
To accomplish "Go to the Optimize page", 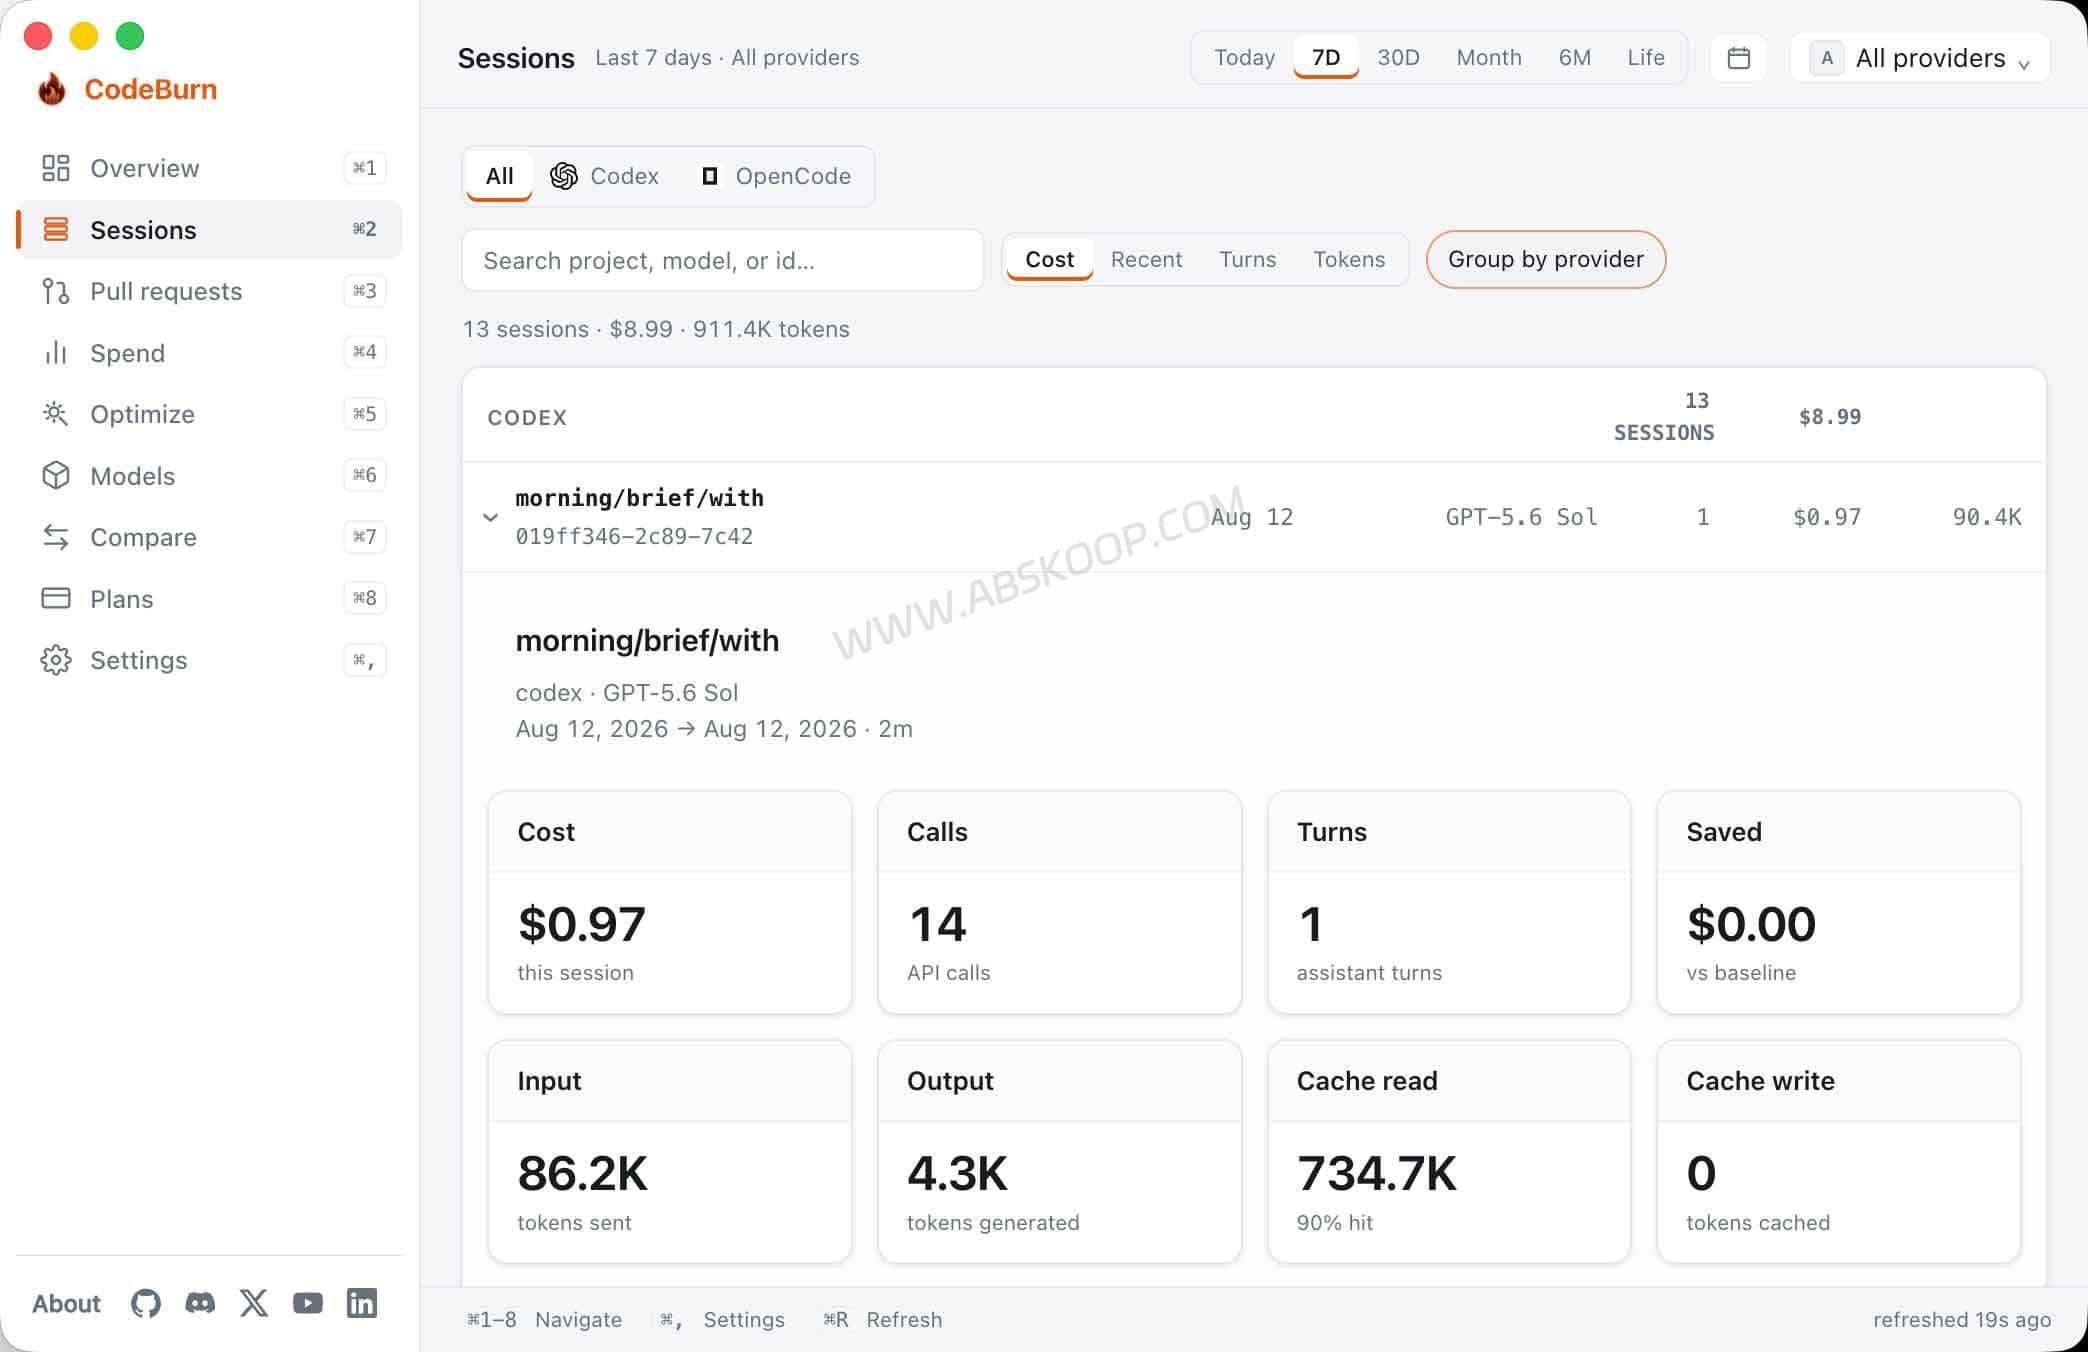I will [x=143, y=414].
